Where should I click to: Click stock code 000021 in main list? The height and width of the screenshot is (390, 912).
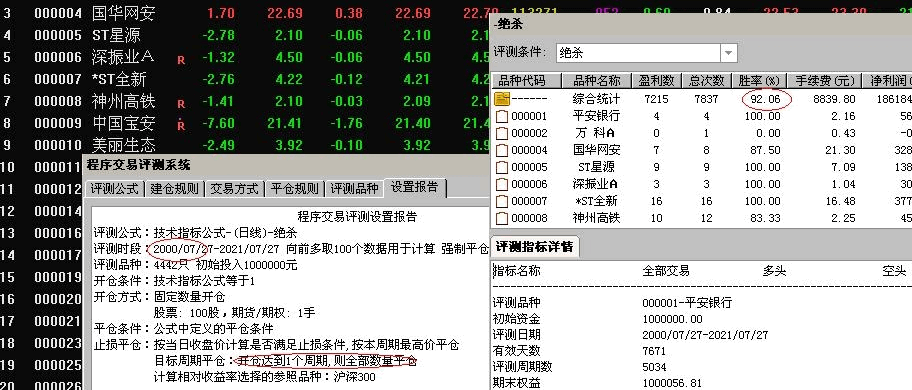(x=58, y=321)
